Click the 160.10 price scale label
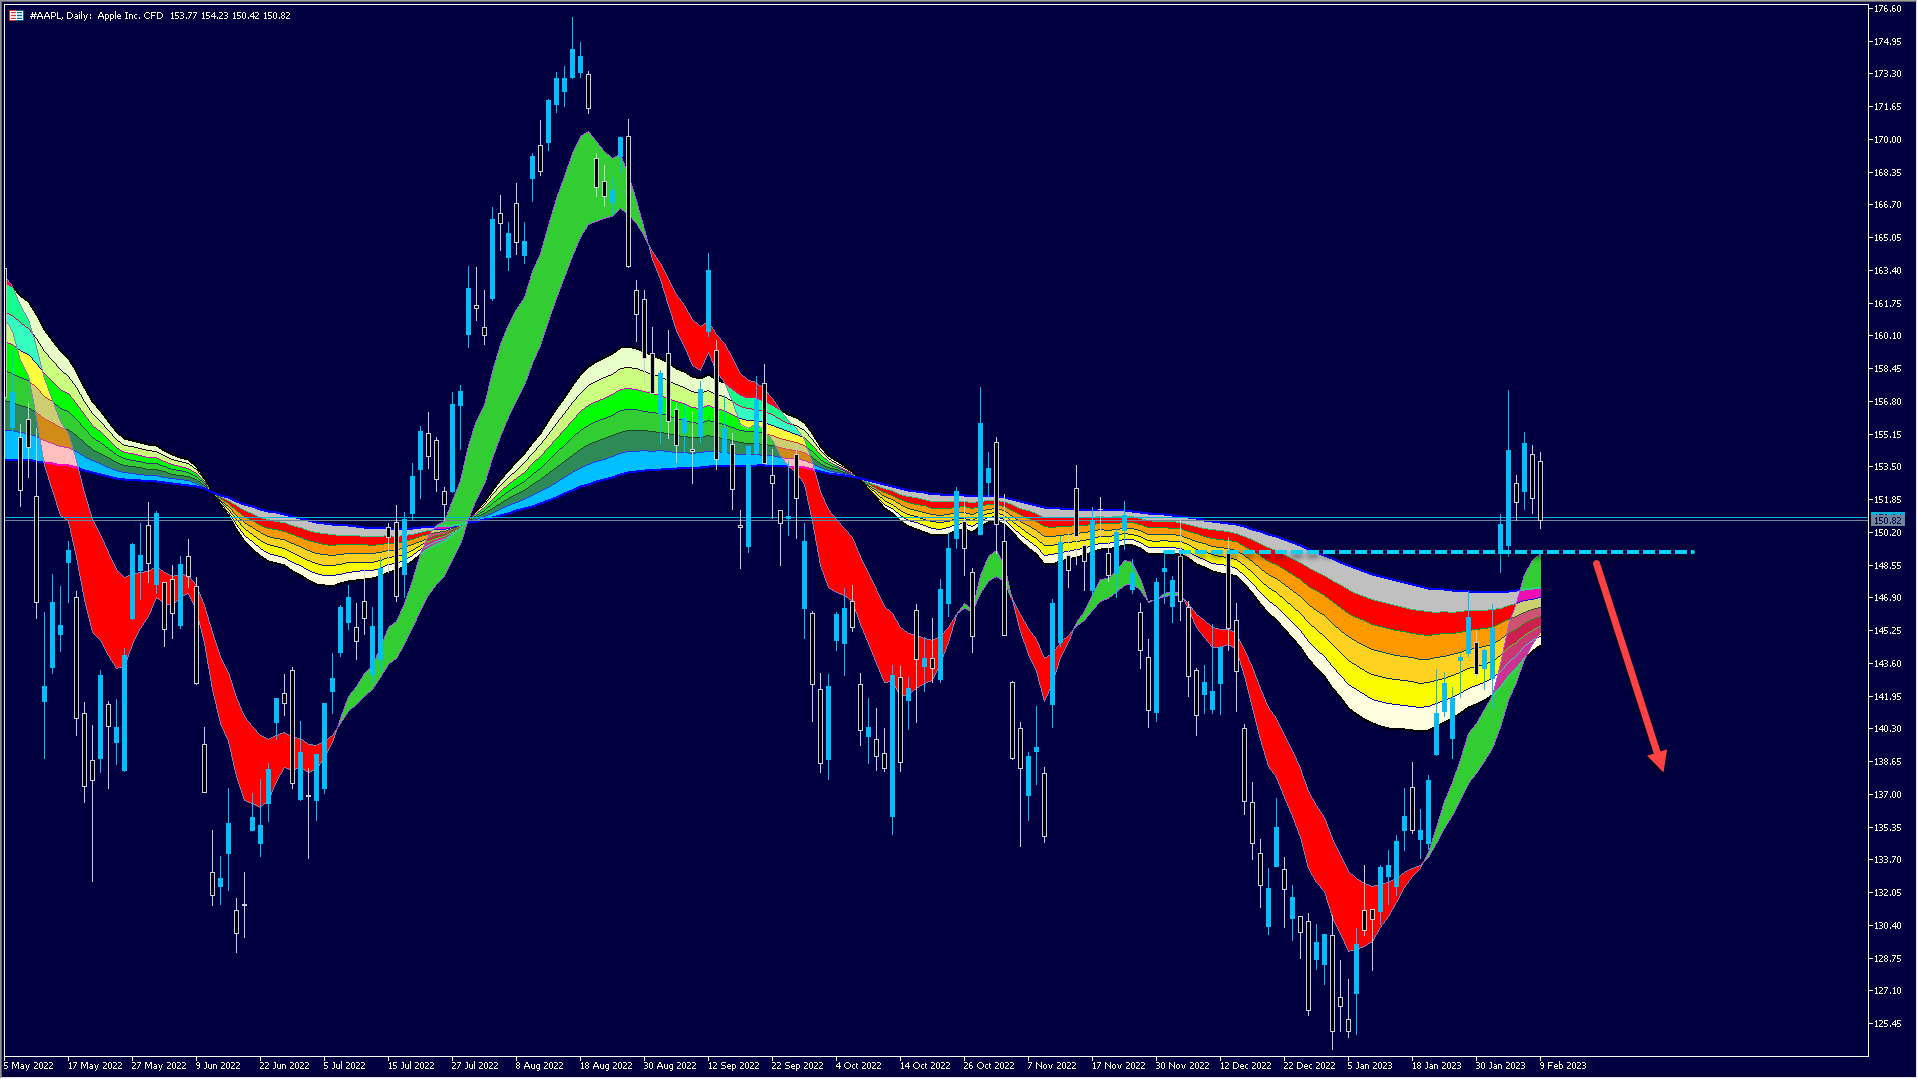 (x=1888, y=336)
